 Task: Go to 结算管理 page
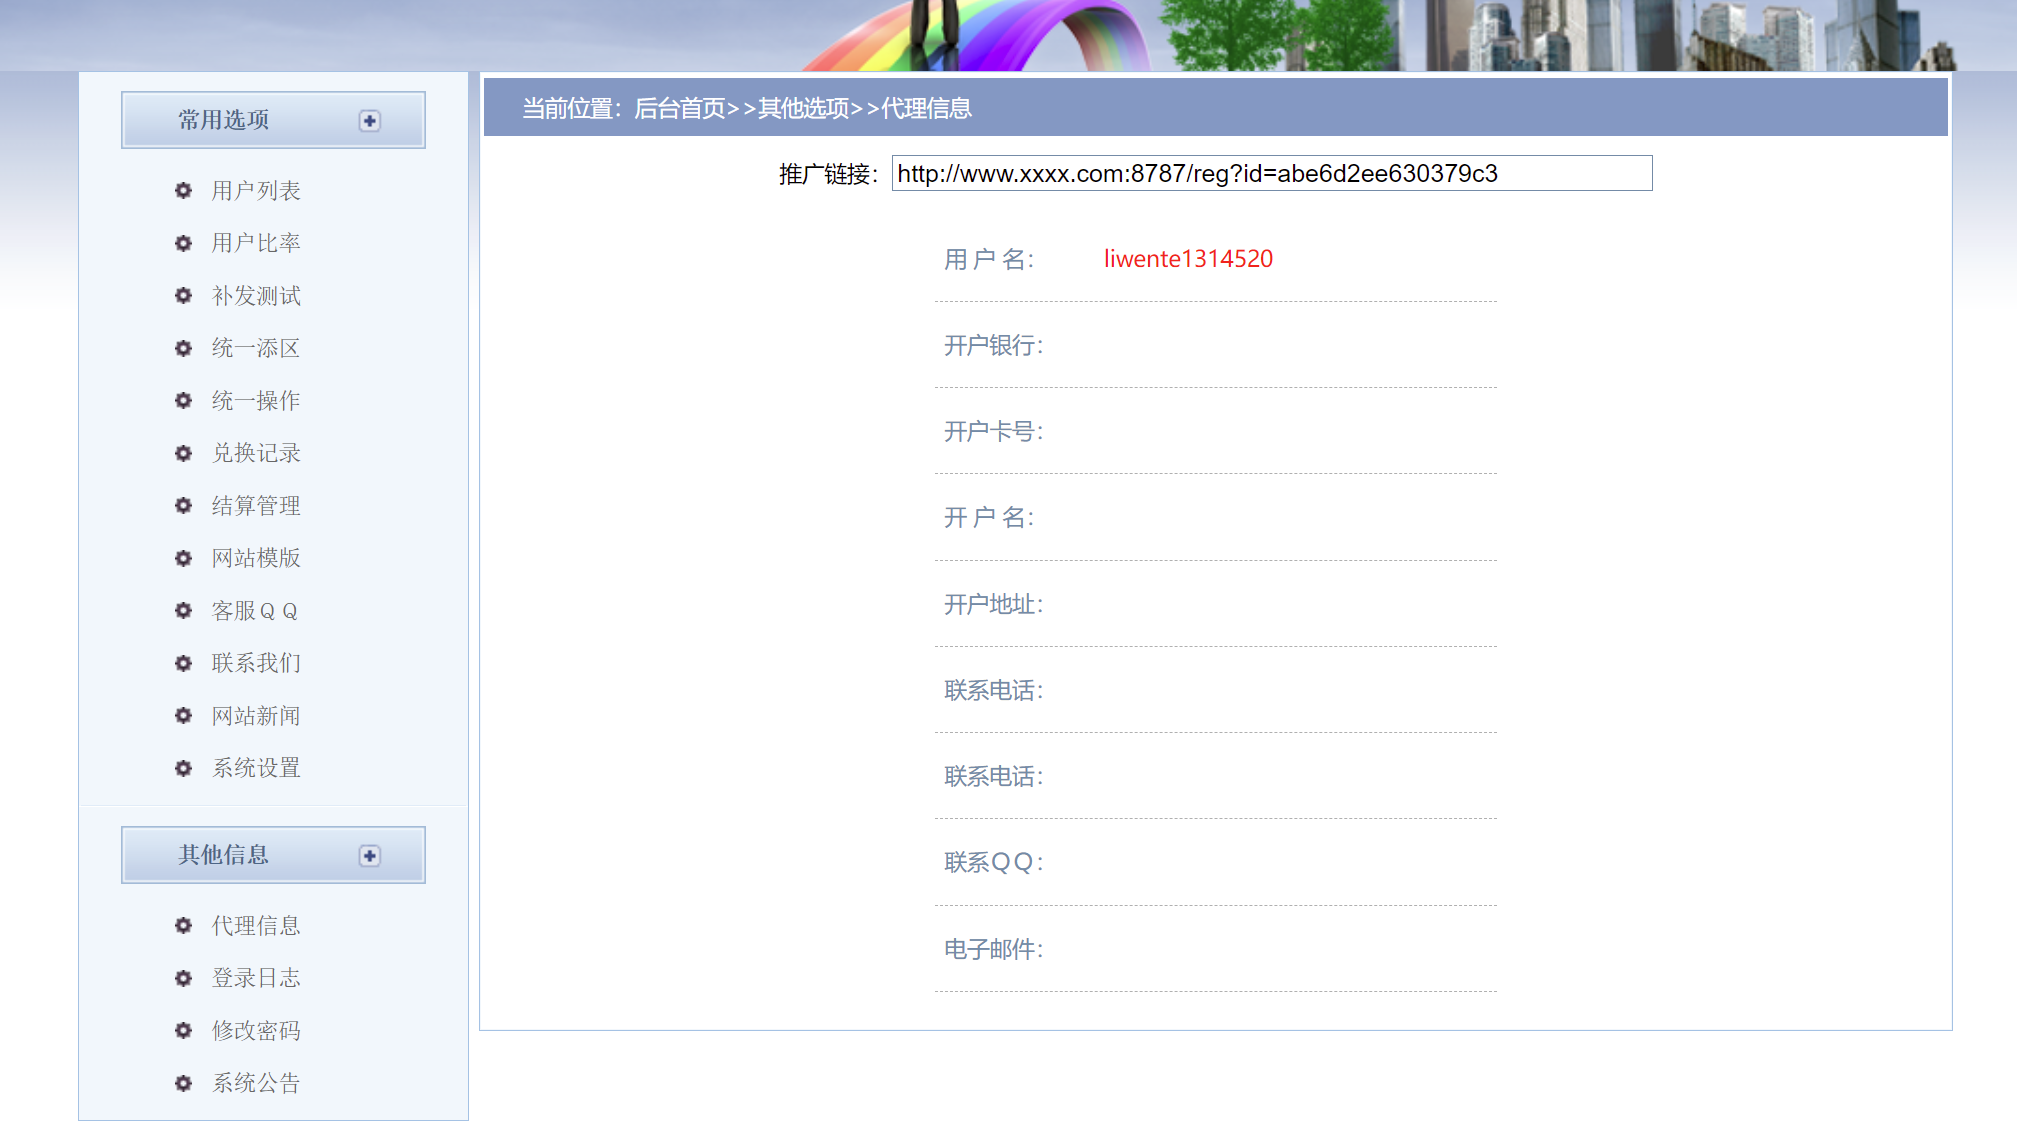point(256,506)
